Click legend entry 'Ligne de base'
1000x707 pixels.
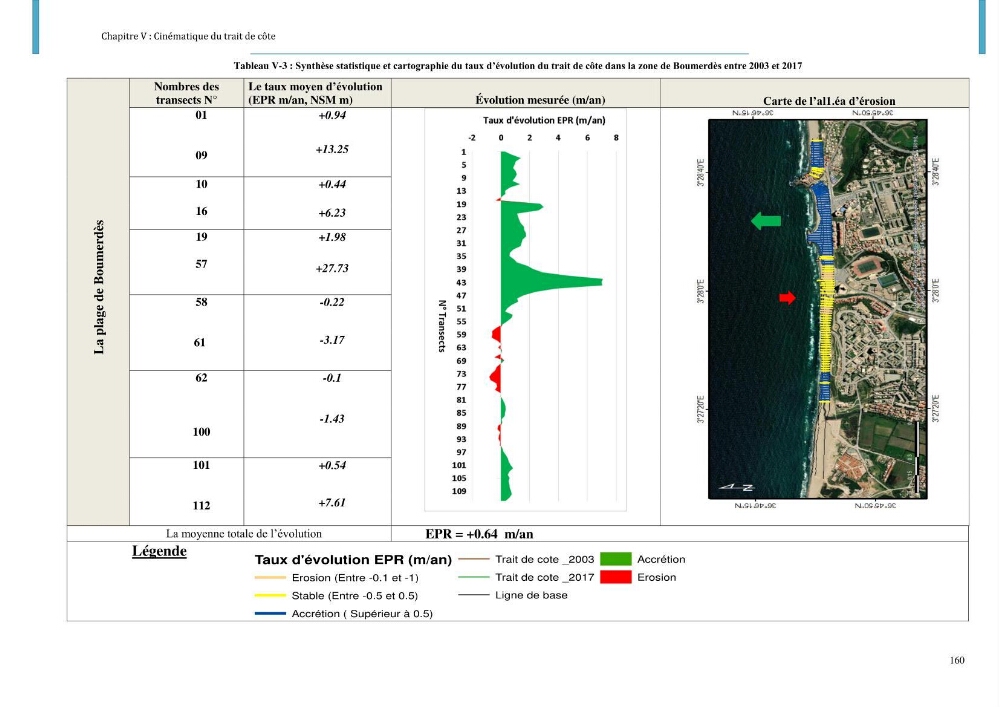531,595
